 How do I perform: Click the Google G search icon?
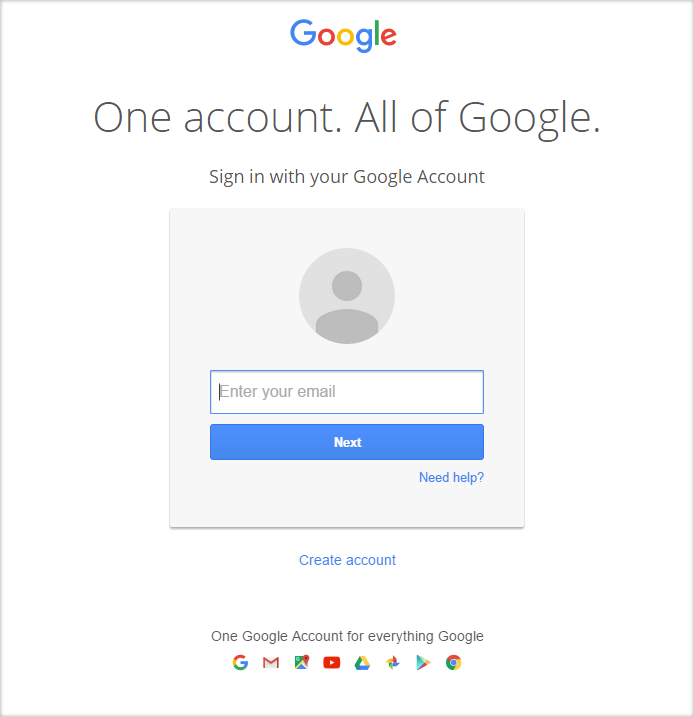pyautogui.click(x=240, y=662)
